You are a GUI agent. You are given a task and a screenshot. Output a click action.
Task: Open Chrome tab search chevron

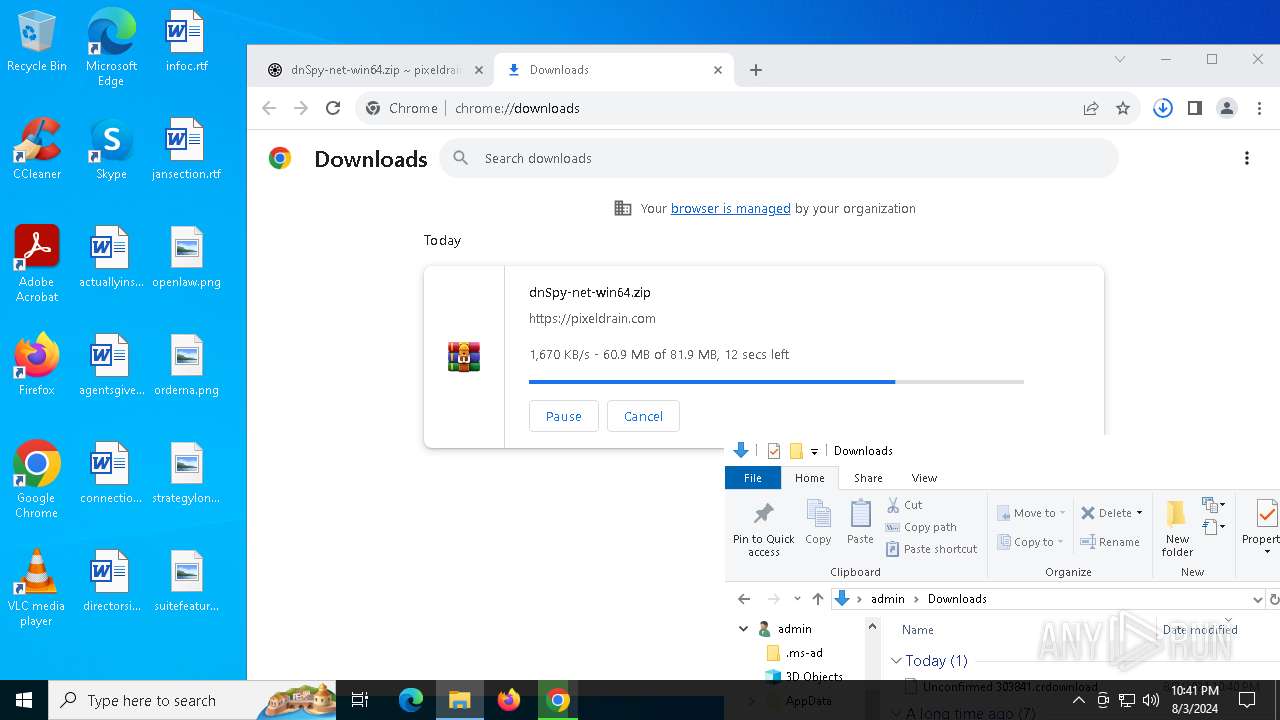click(1120, 59)
